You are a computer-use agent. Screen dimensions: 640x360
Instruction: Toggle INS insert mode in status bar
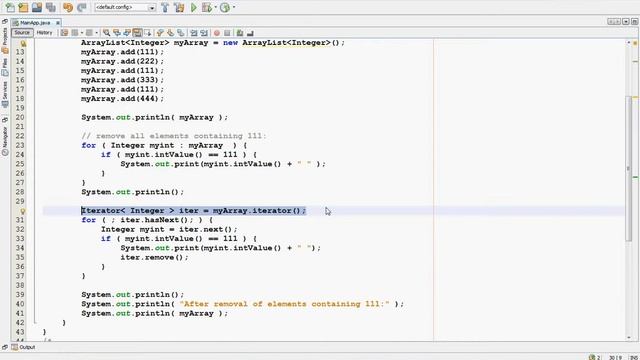(634, 357)
